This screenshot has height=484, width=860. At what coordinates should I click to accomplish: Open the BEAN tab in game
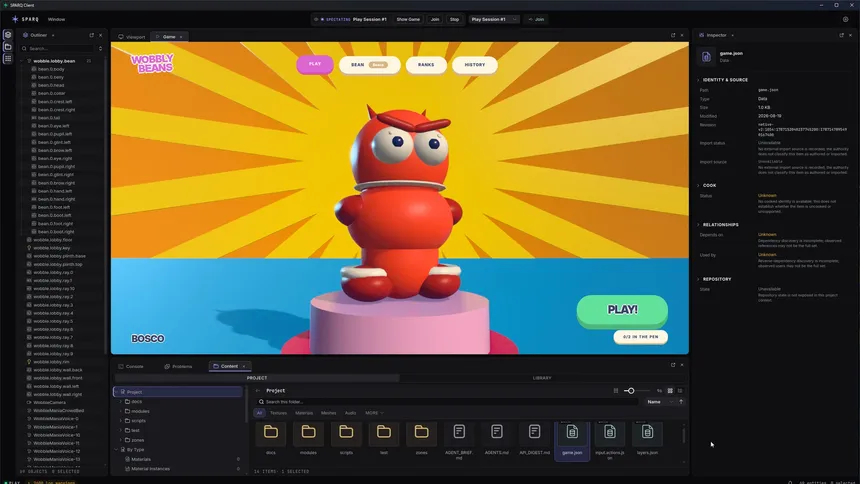coord(369,65)
